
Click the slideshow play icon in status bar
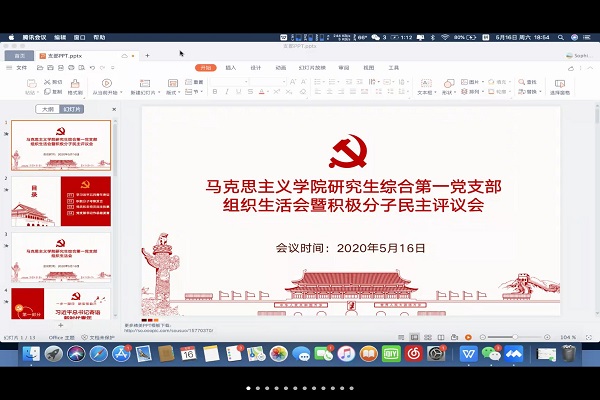[468, 337]
